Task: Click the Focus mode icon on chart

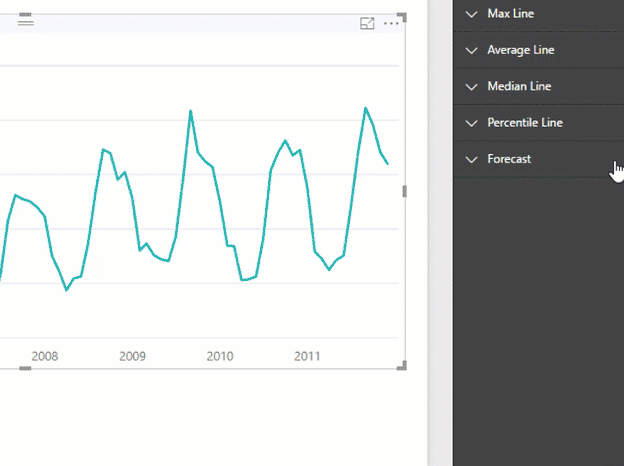Action: 367,23
